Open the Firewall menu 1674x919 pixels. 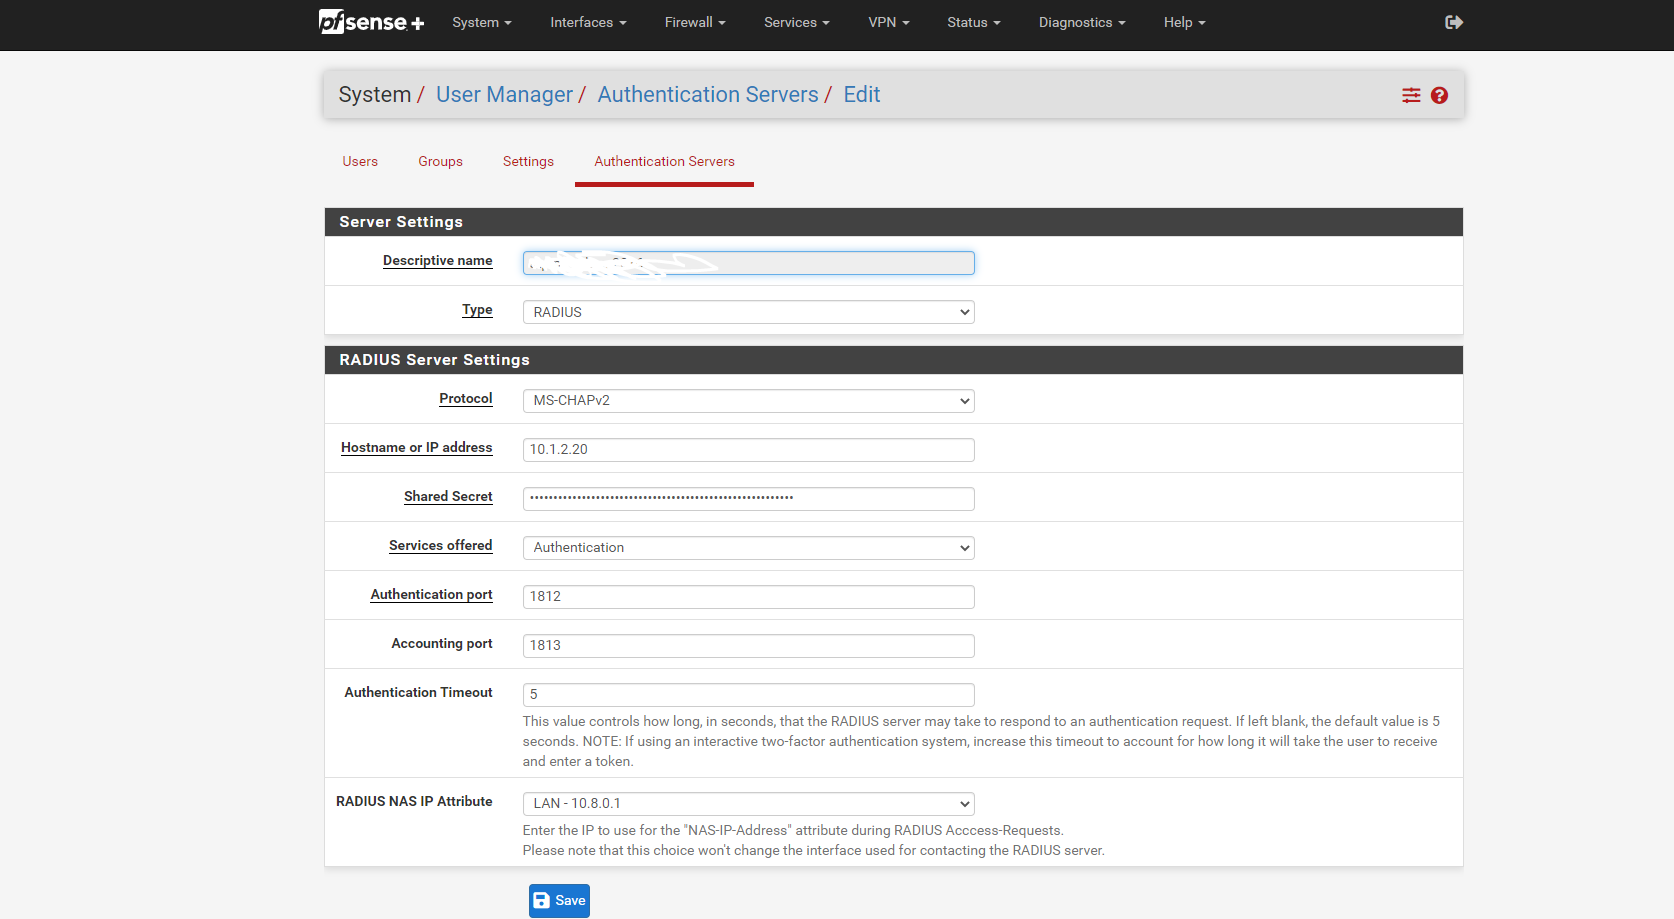click(695, 22)
